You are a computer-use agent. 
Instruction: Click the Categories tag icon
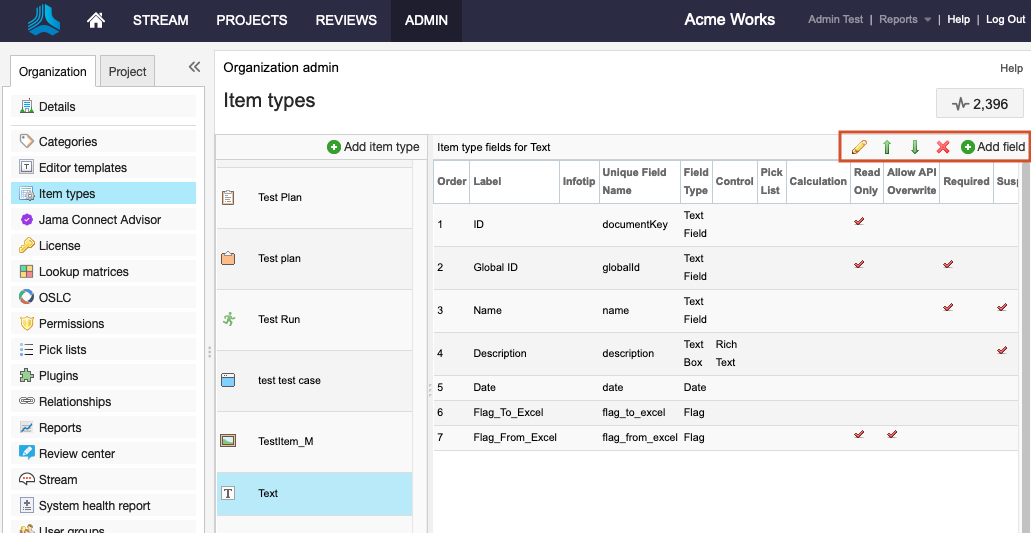[x=26, y=141]
